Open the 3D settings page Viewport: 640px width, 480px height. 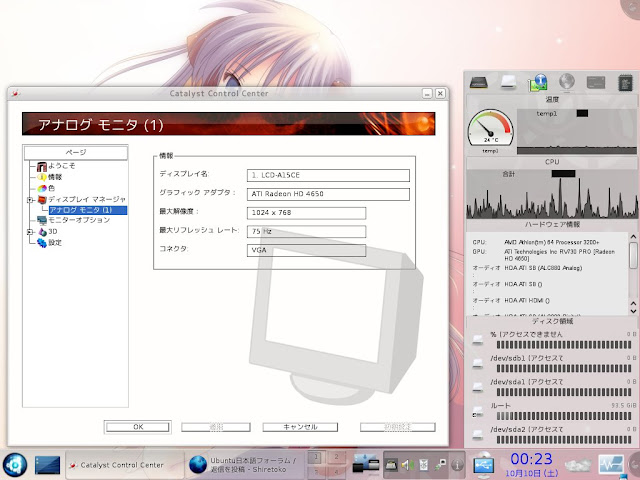[53, 231]
